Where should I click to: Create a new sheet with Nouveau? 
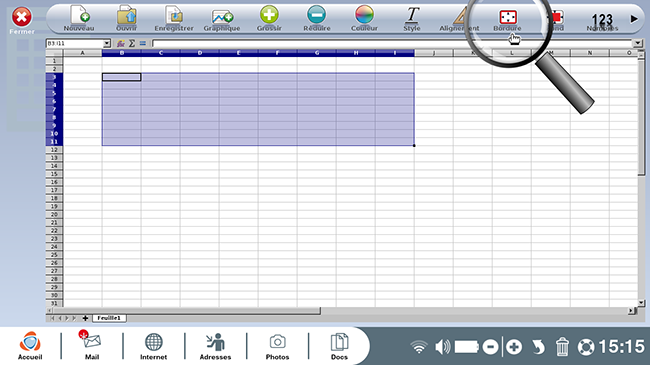79,18
